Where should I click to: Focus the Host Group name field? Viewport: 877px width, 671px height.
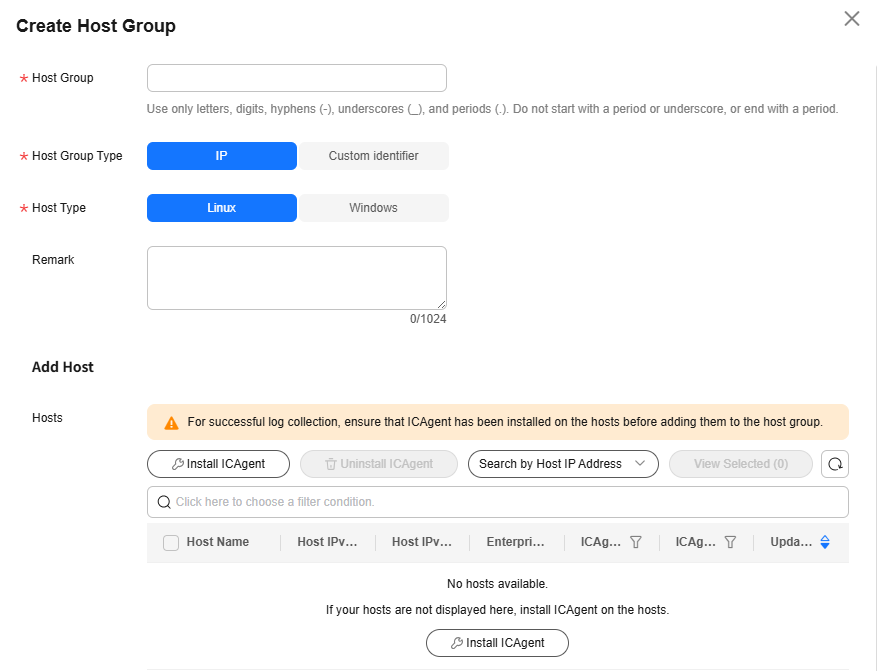click(296, 78)
